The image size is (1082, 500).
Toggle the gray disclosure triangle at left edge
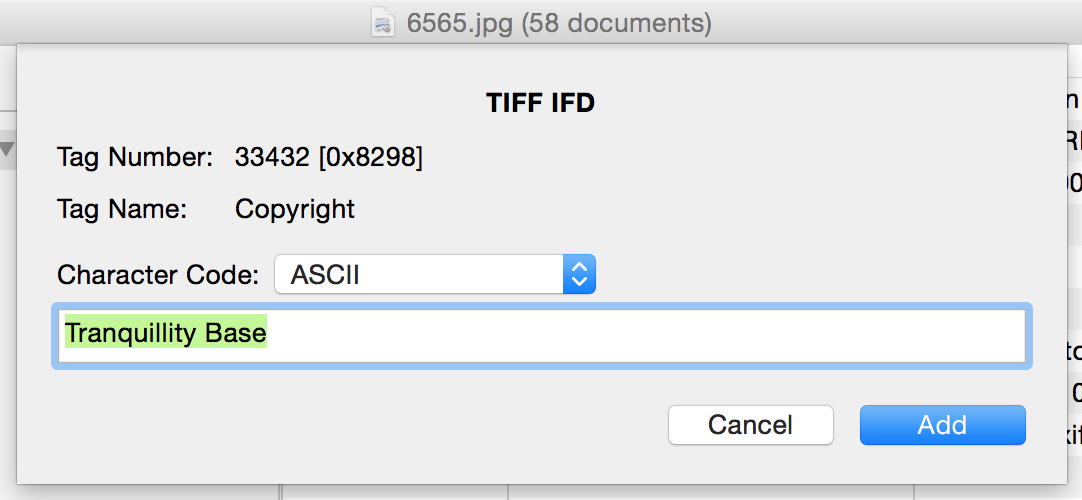click(x=7, y=148)
